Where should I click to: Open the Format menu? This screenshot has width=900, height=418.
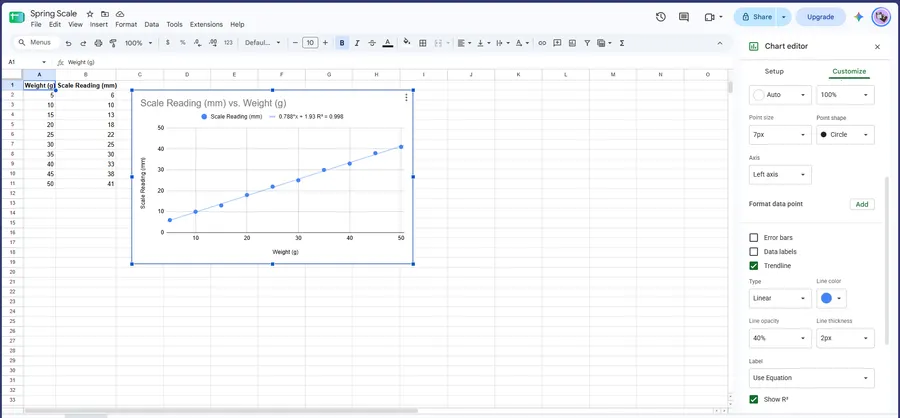126,25
